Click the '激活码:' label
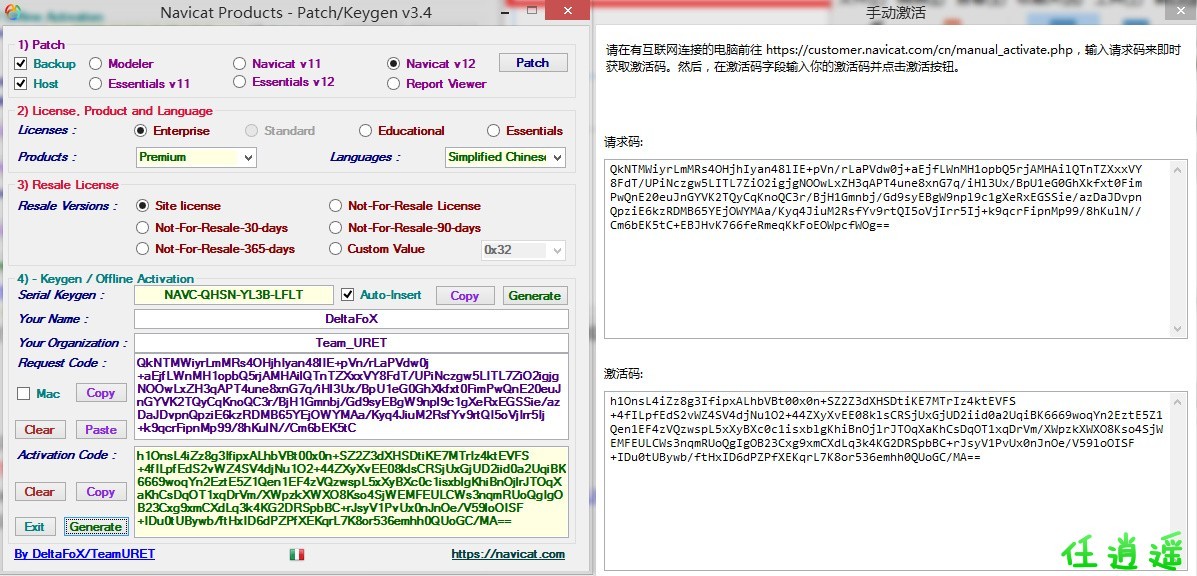 coord(624,374)
